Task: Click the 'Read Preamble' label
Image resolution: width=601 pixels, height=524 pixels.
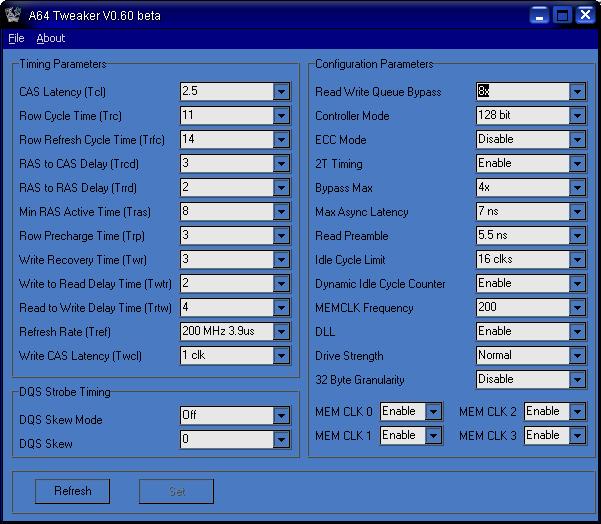Action: (352, 236)
